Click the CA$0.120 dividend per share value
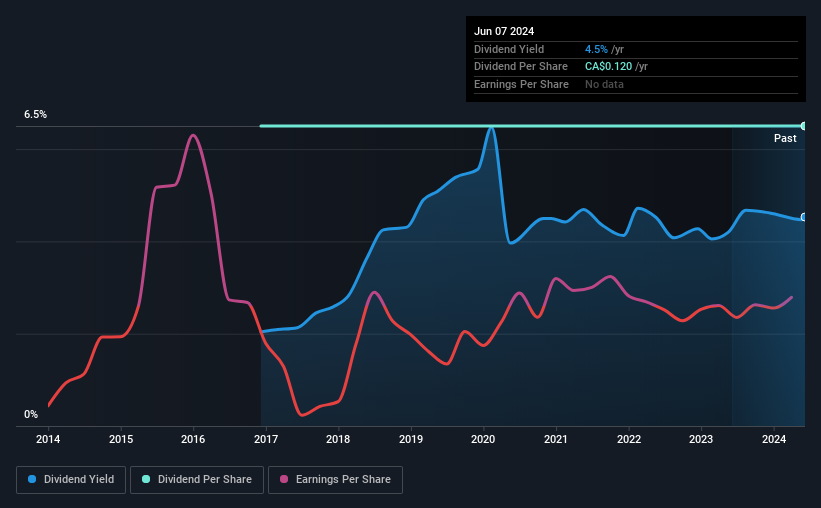This screenshot has height=508, width=821. coord(608,67)
